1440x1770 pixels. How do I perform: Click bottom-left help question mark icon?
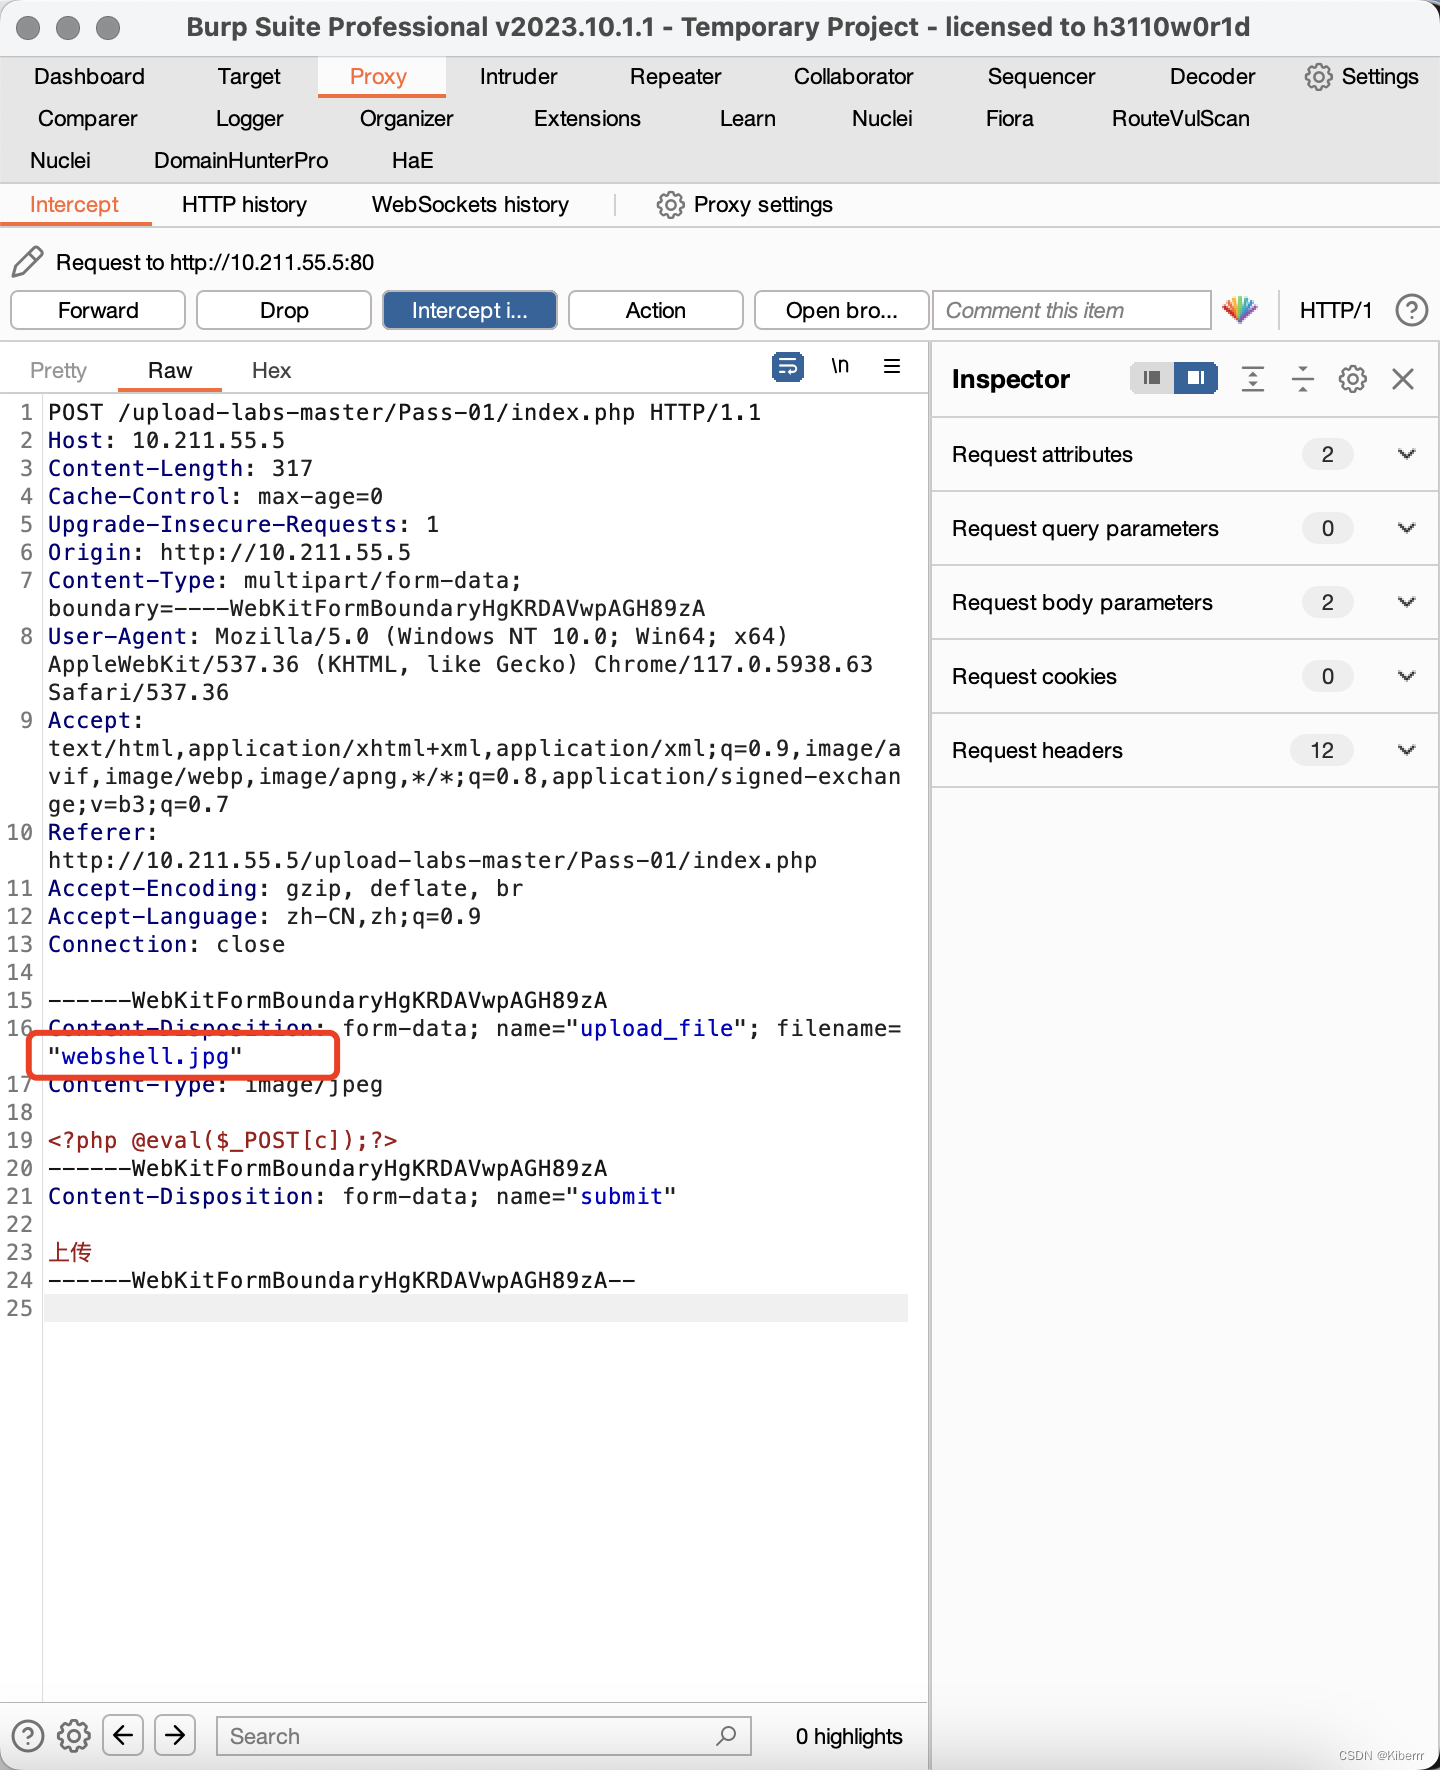tap(27, 1736)
